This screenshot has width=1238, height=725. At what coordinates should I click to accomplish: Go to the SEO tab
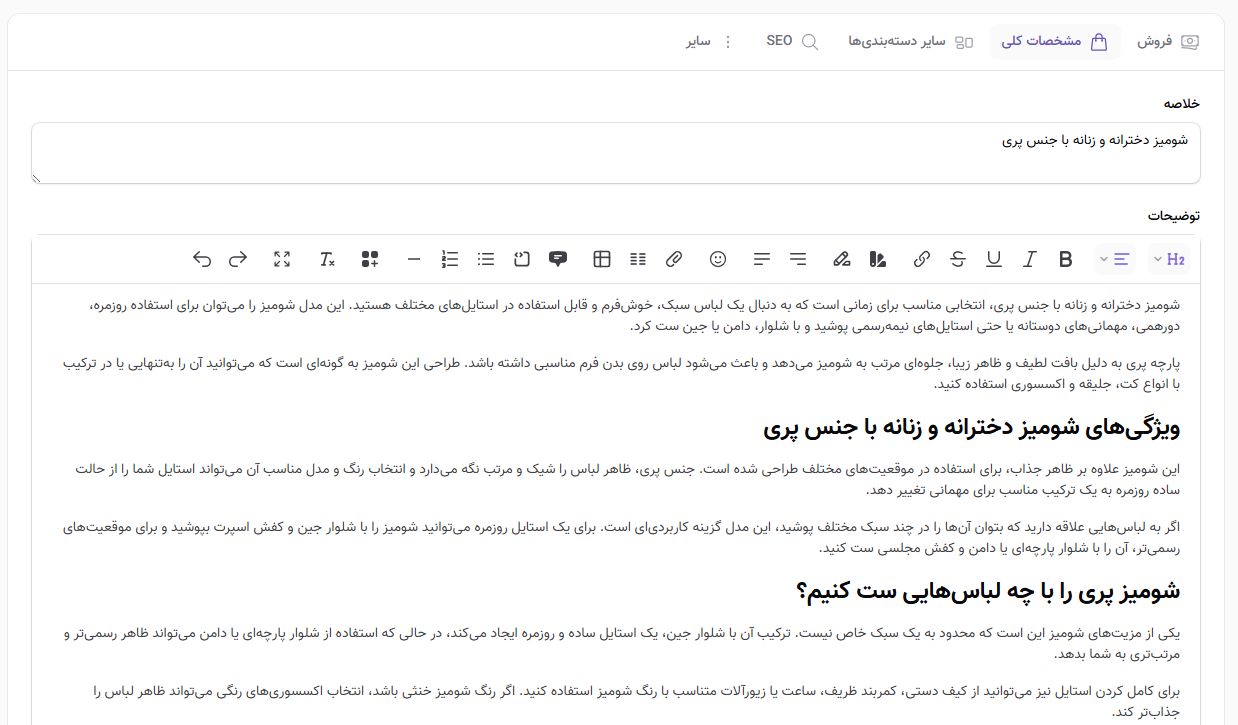(x=792, y=42)
